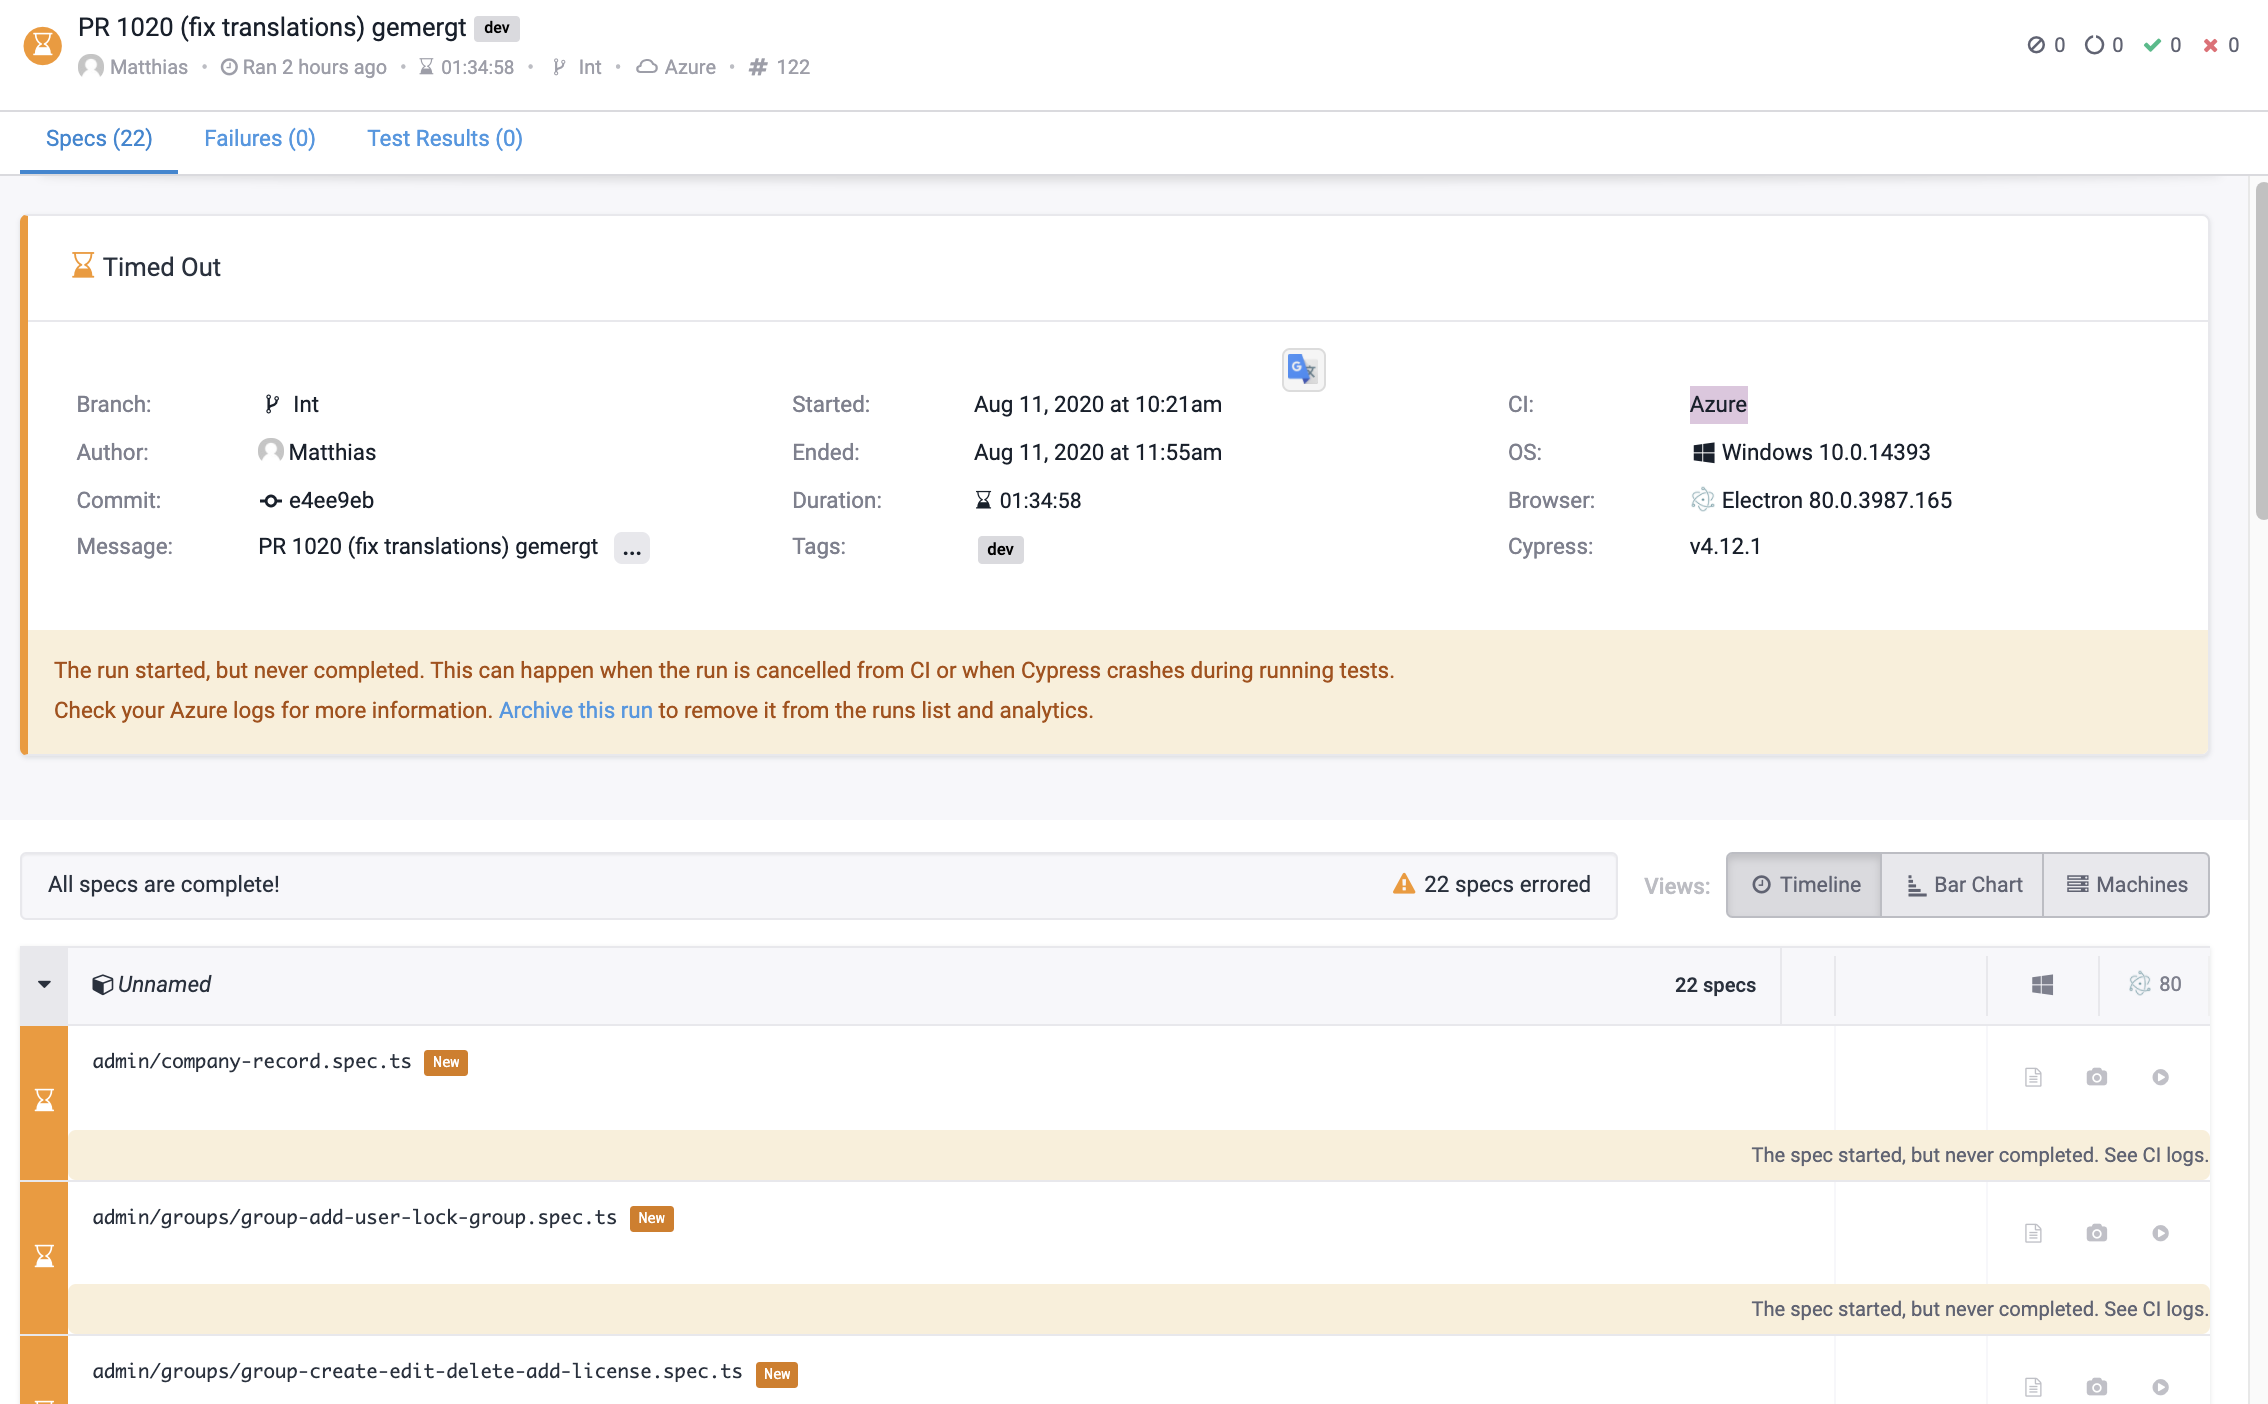This screenshot has height=1404, width=2268.
Task: Click the failed tests count icon at top right
Action: click(2210, 45)
